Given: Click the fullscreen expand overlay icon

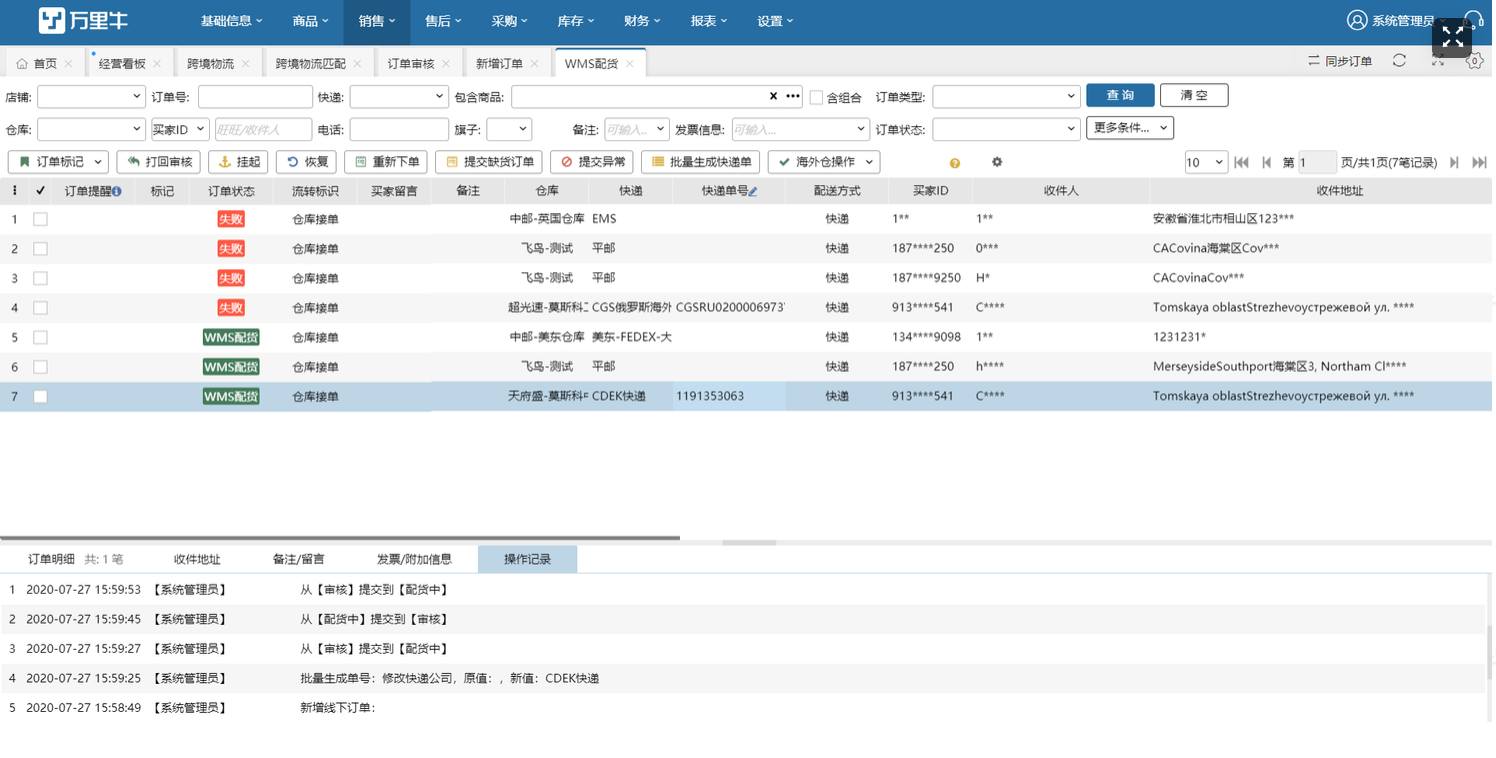Looking at the screenshot, I should pos(1453,38).
